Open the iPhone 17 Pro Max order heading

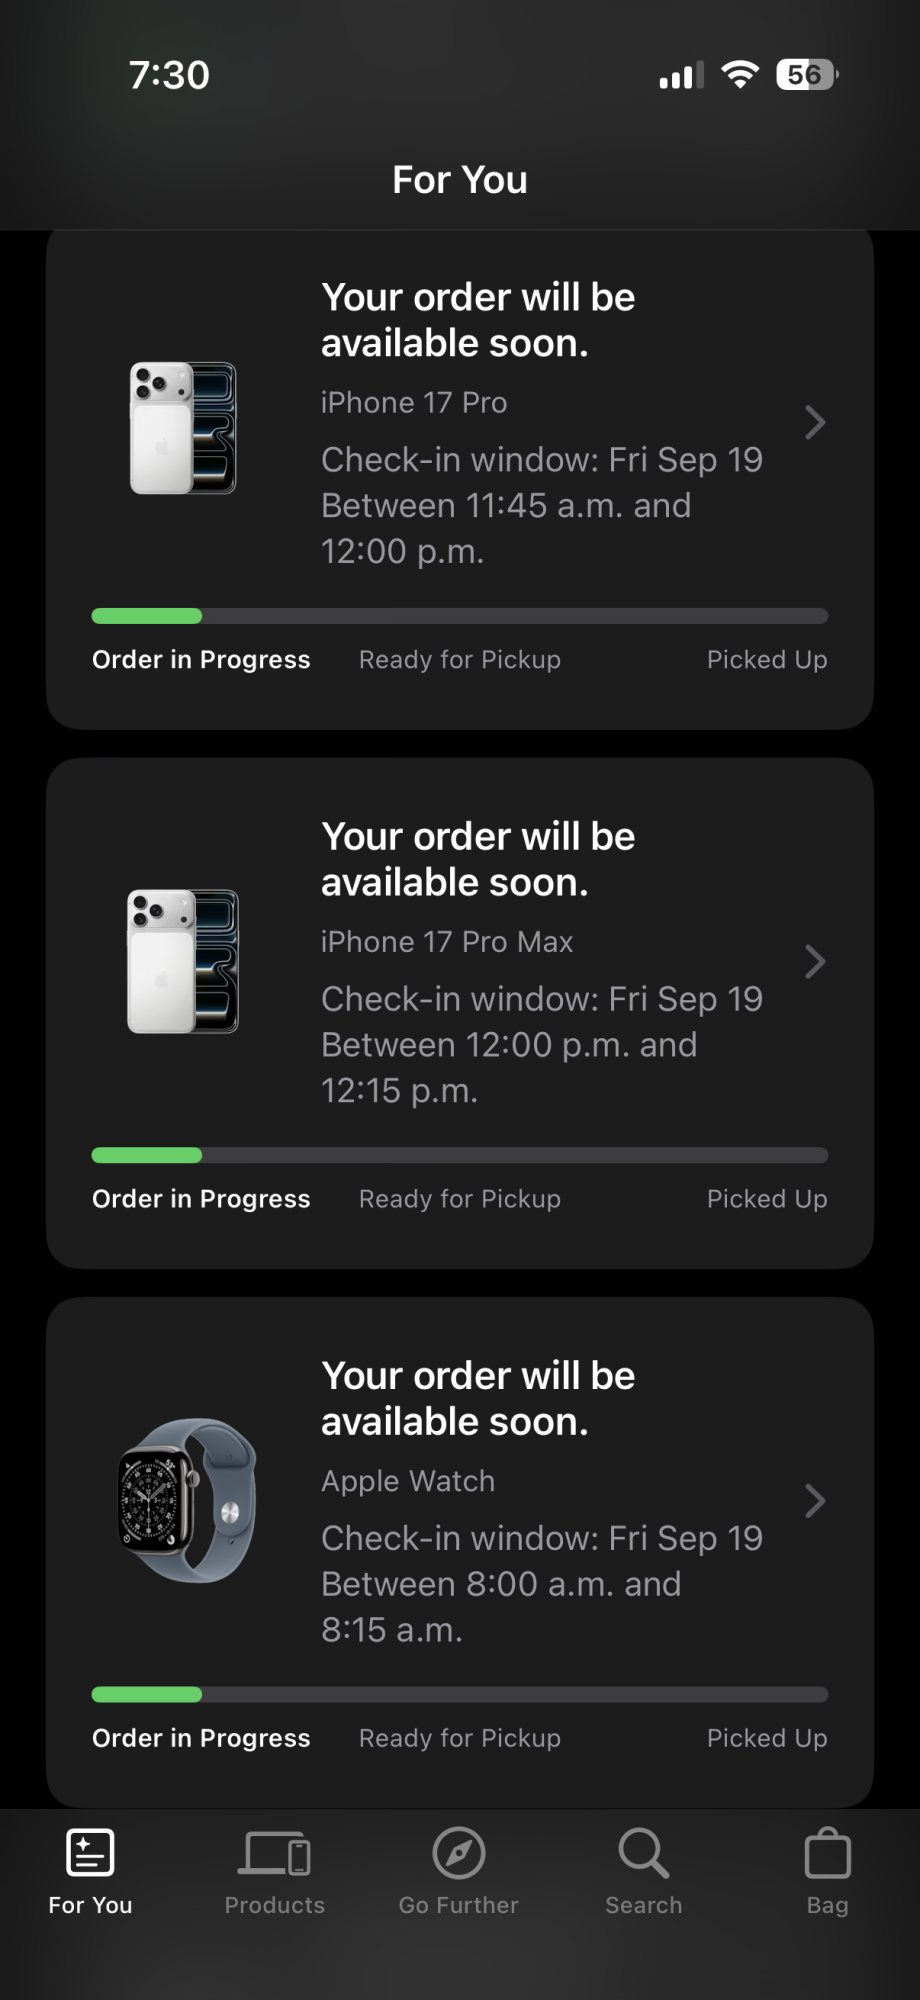[478, 859]
